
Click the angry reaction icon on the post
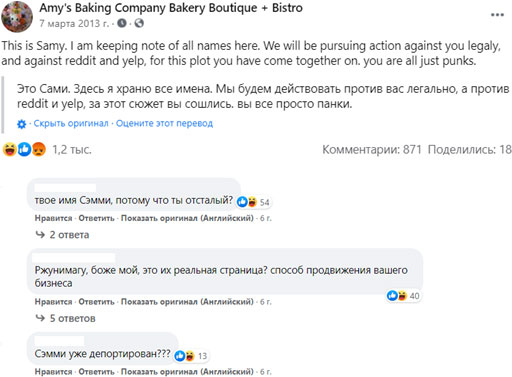click(39, 149)
